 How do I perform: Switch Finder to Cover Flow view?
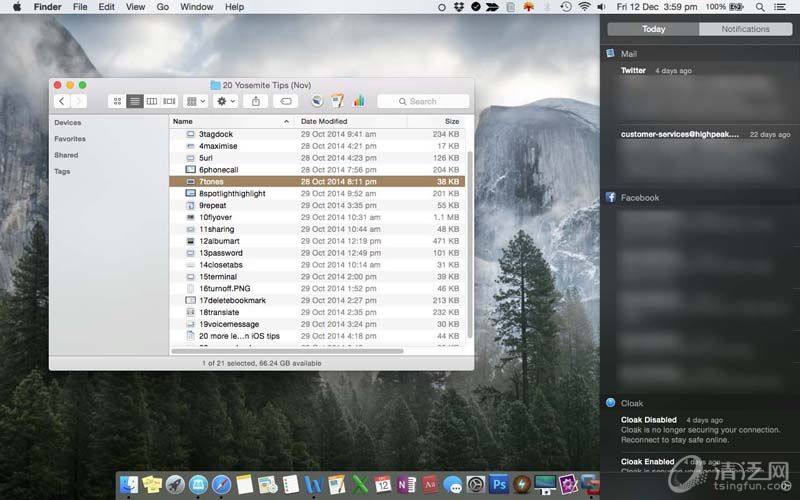(x=170, y=101)
